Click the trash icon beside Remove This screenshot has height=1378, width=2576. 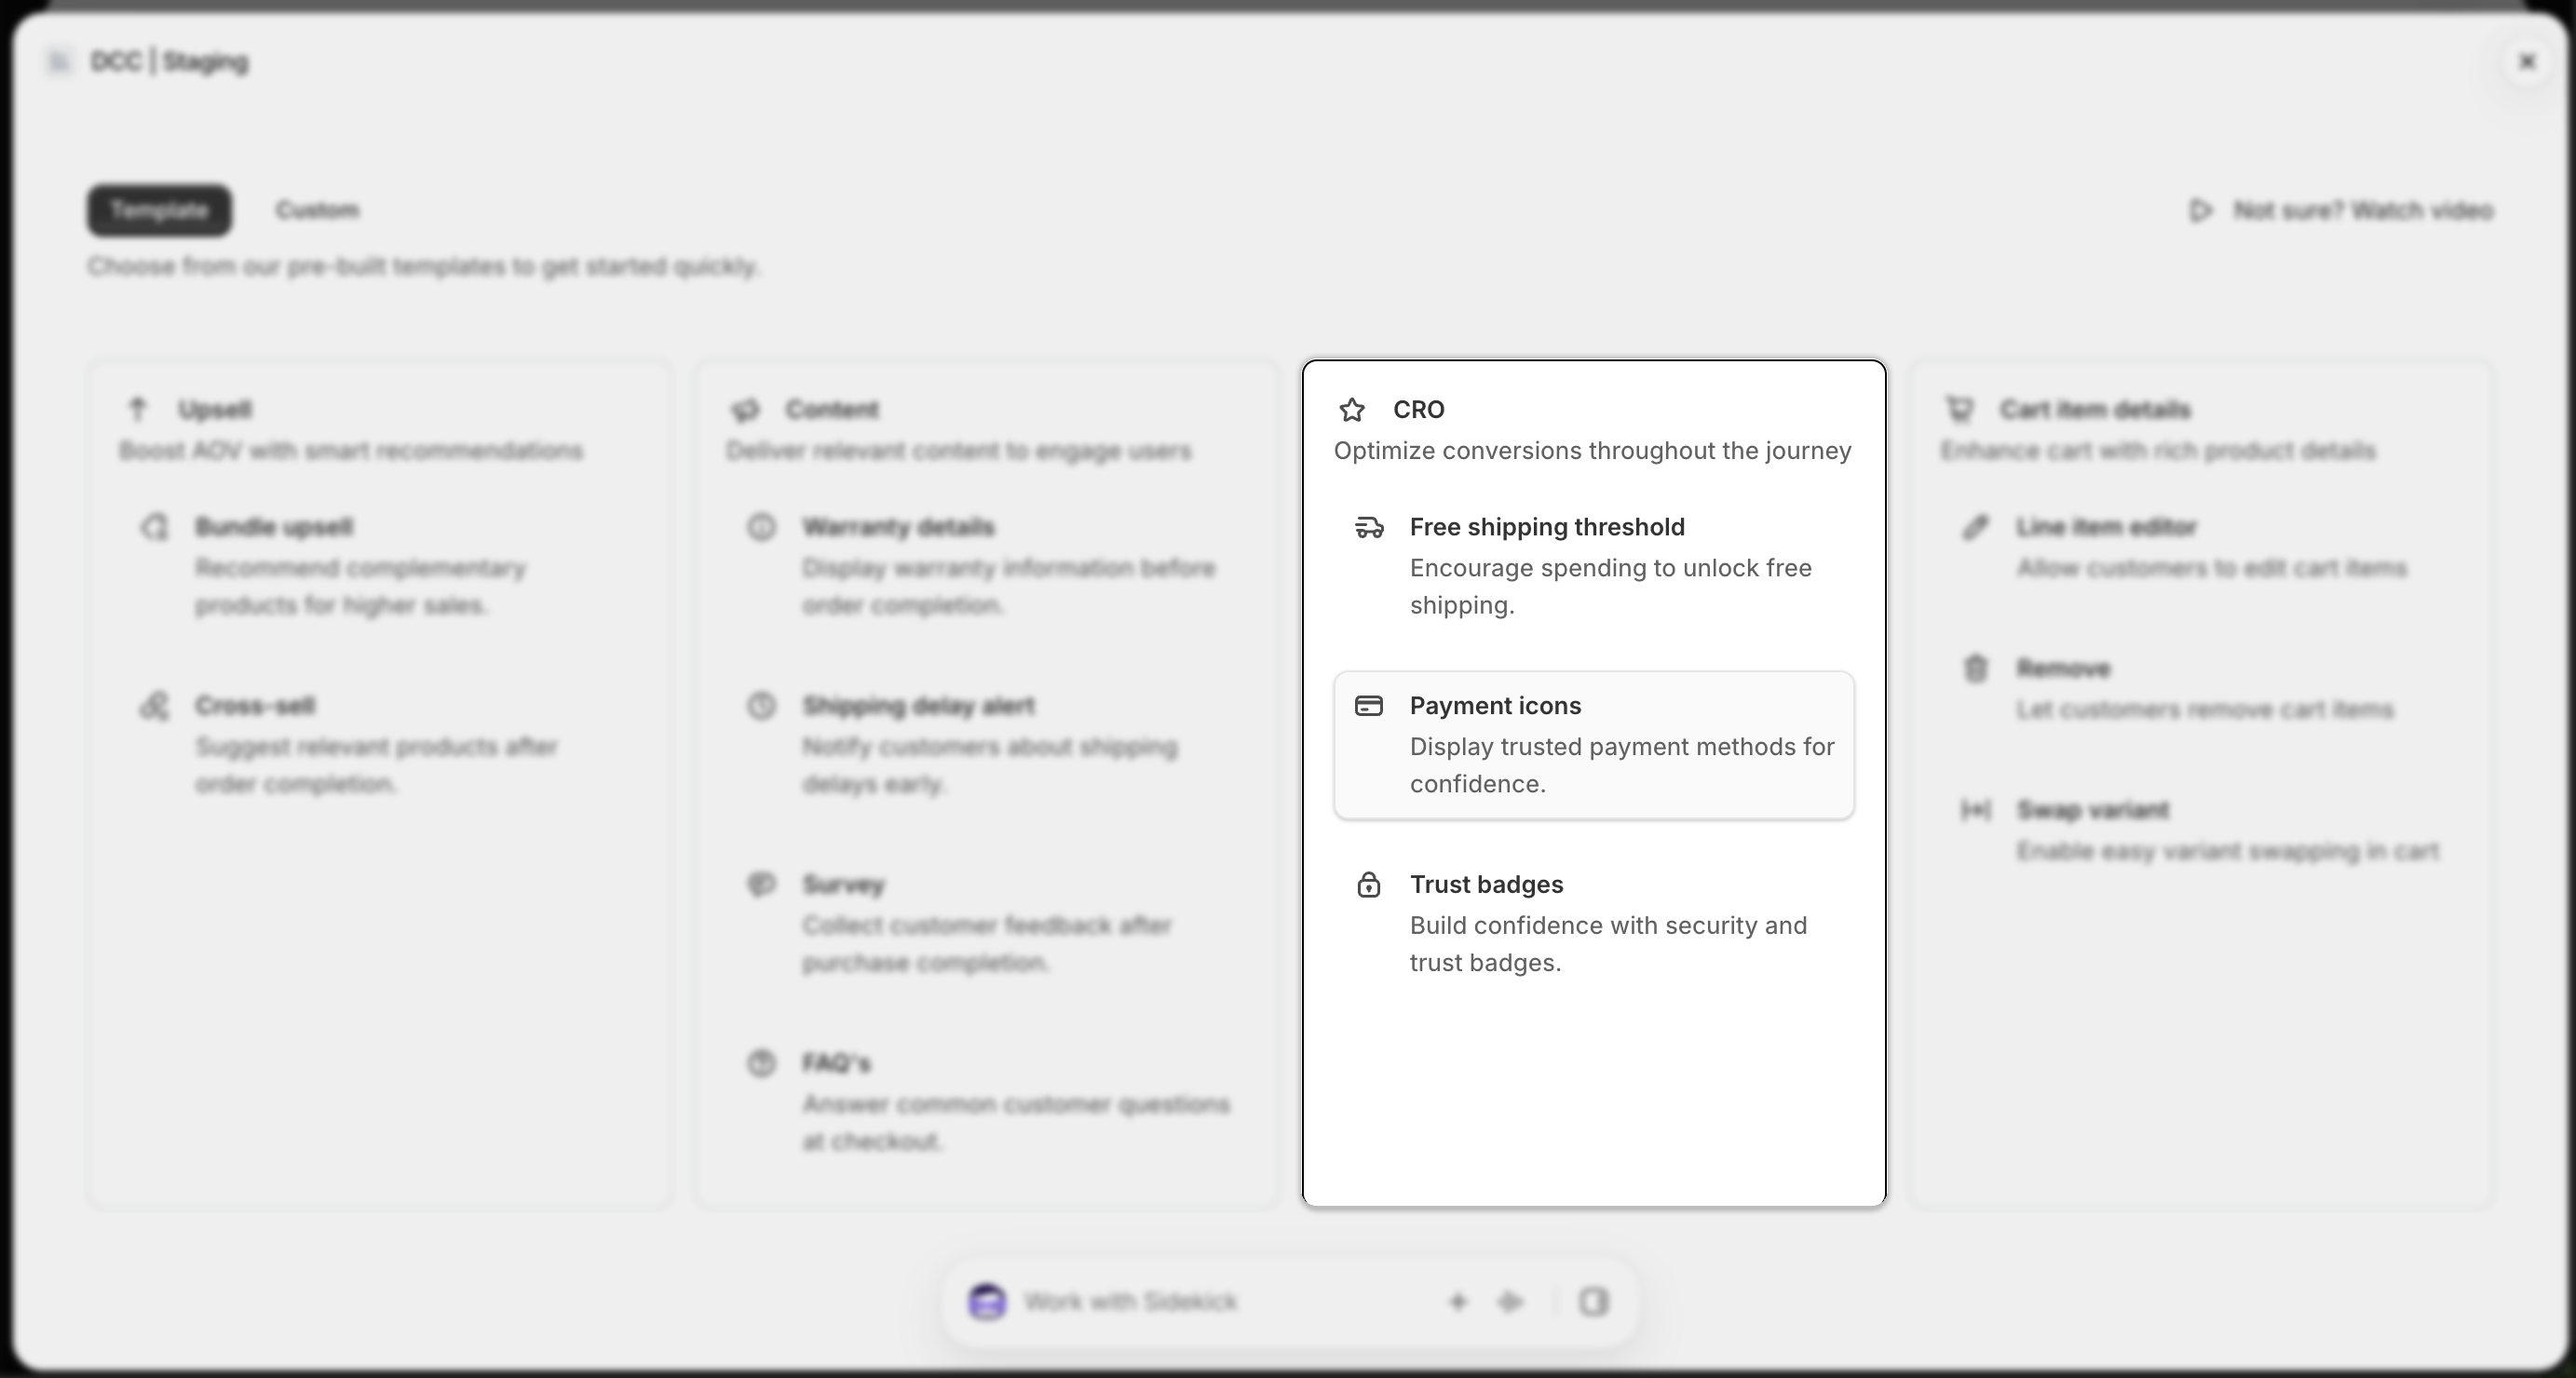click(x=1976, y=668)
